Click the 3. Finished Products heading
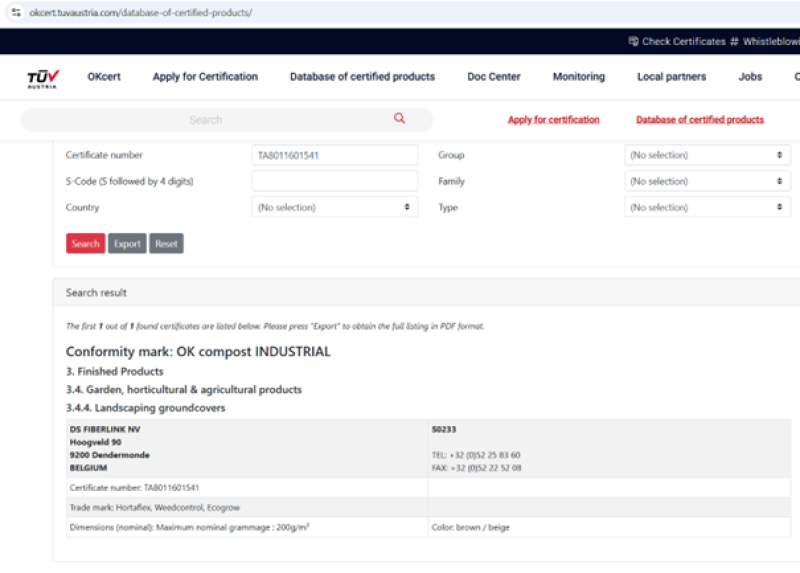Image resolution: width=800 pixels, height=573 pixels. coord(114,371)
